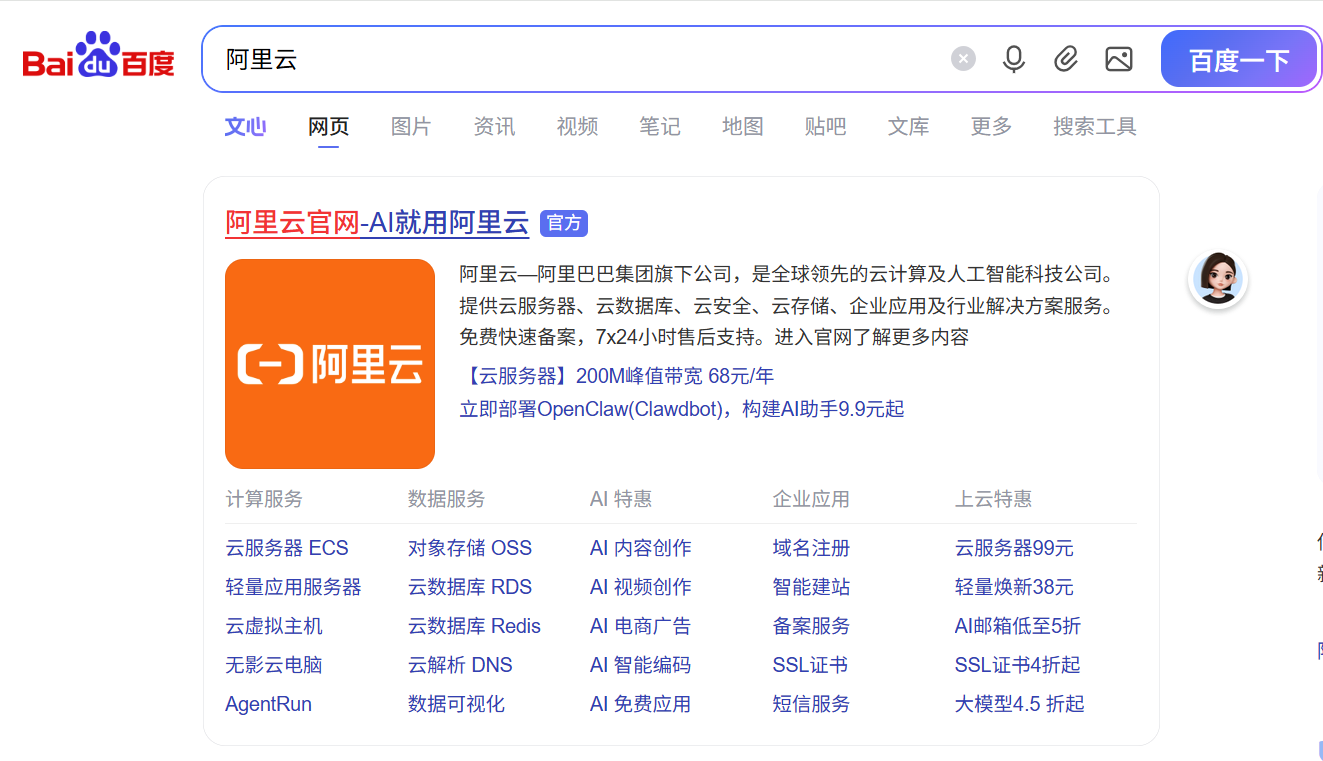
Task: Open the 贴吧 tab
Action: pos(825,127)
